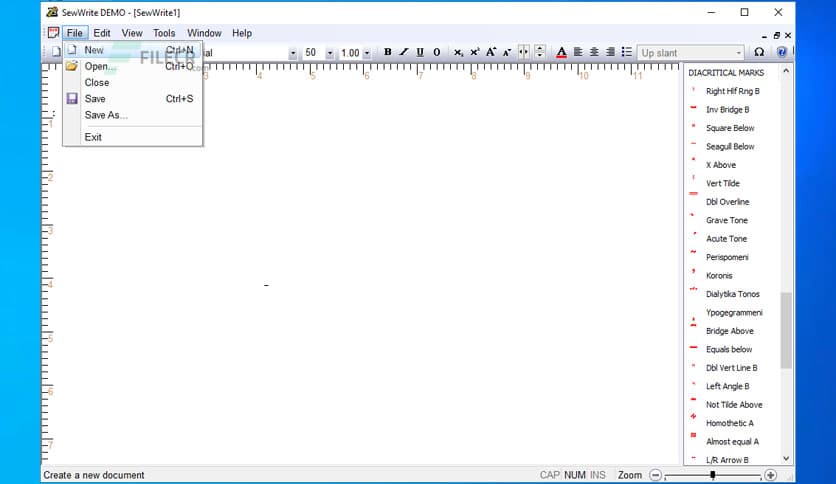Open the View menu
Image resolution: width=836 pixels, height=484 pixels.
[132, 33]
